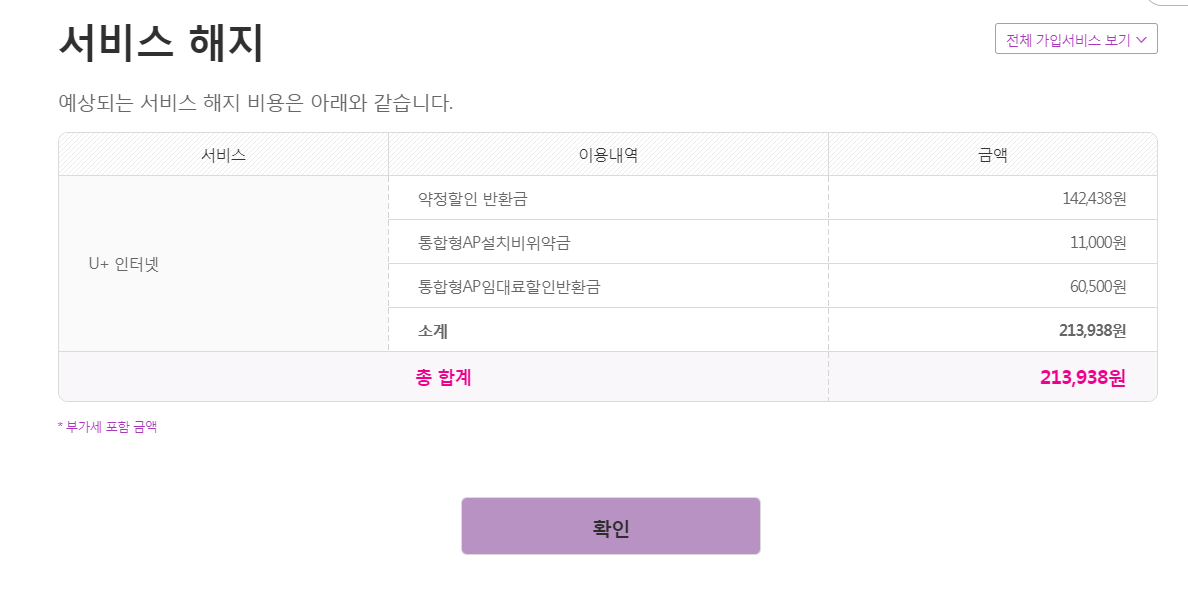Click the 금액 column header

pos(992,155)
